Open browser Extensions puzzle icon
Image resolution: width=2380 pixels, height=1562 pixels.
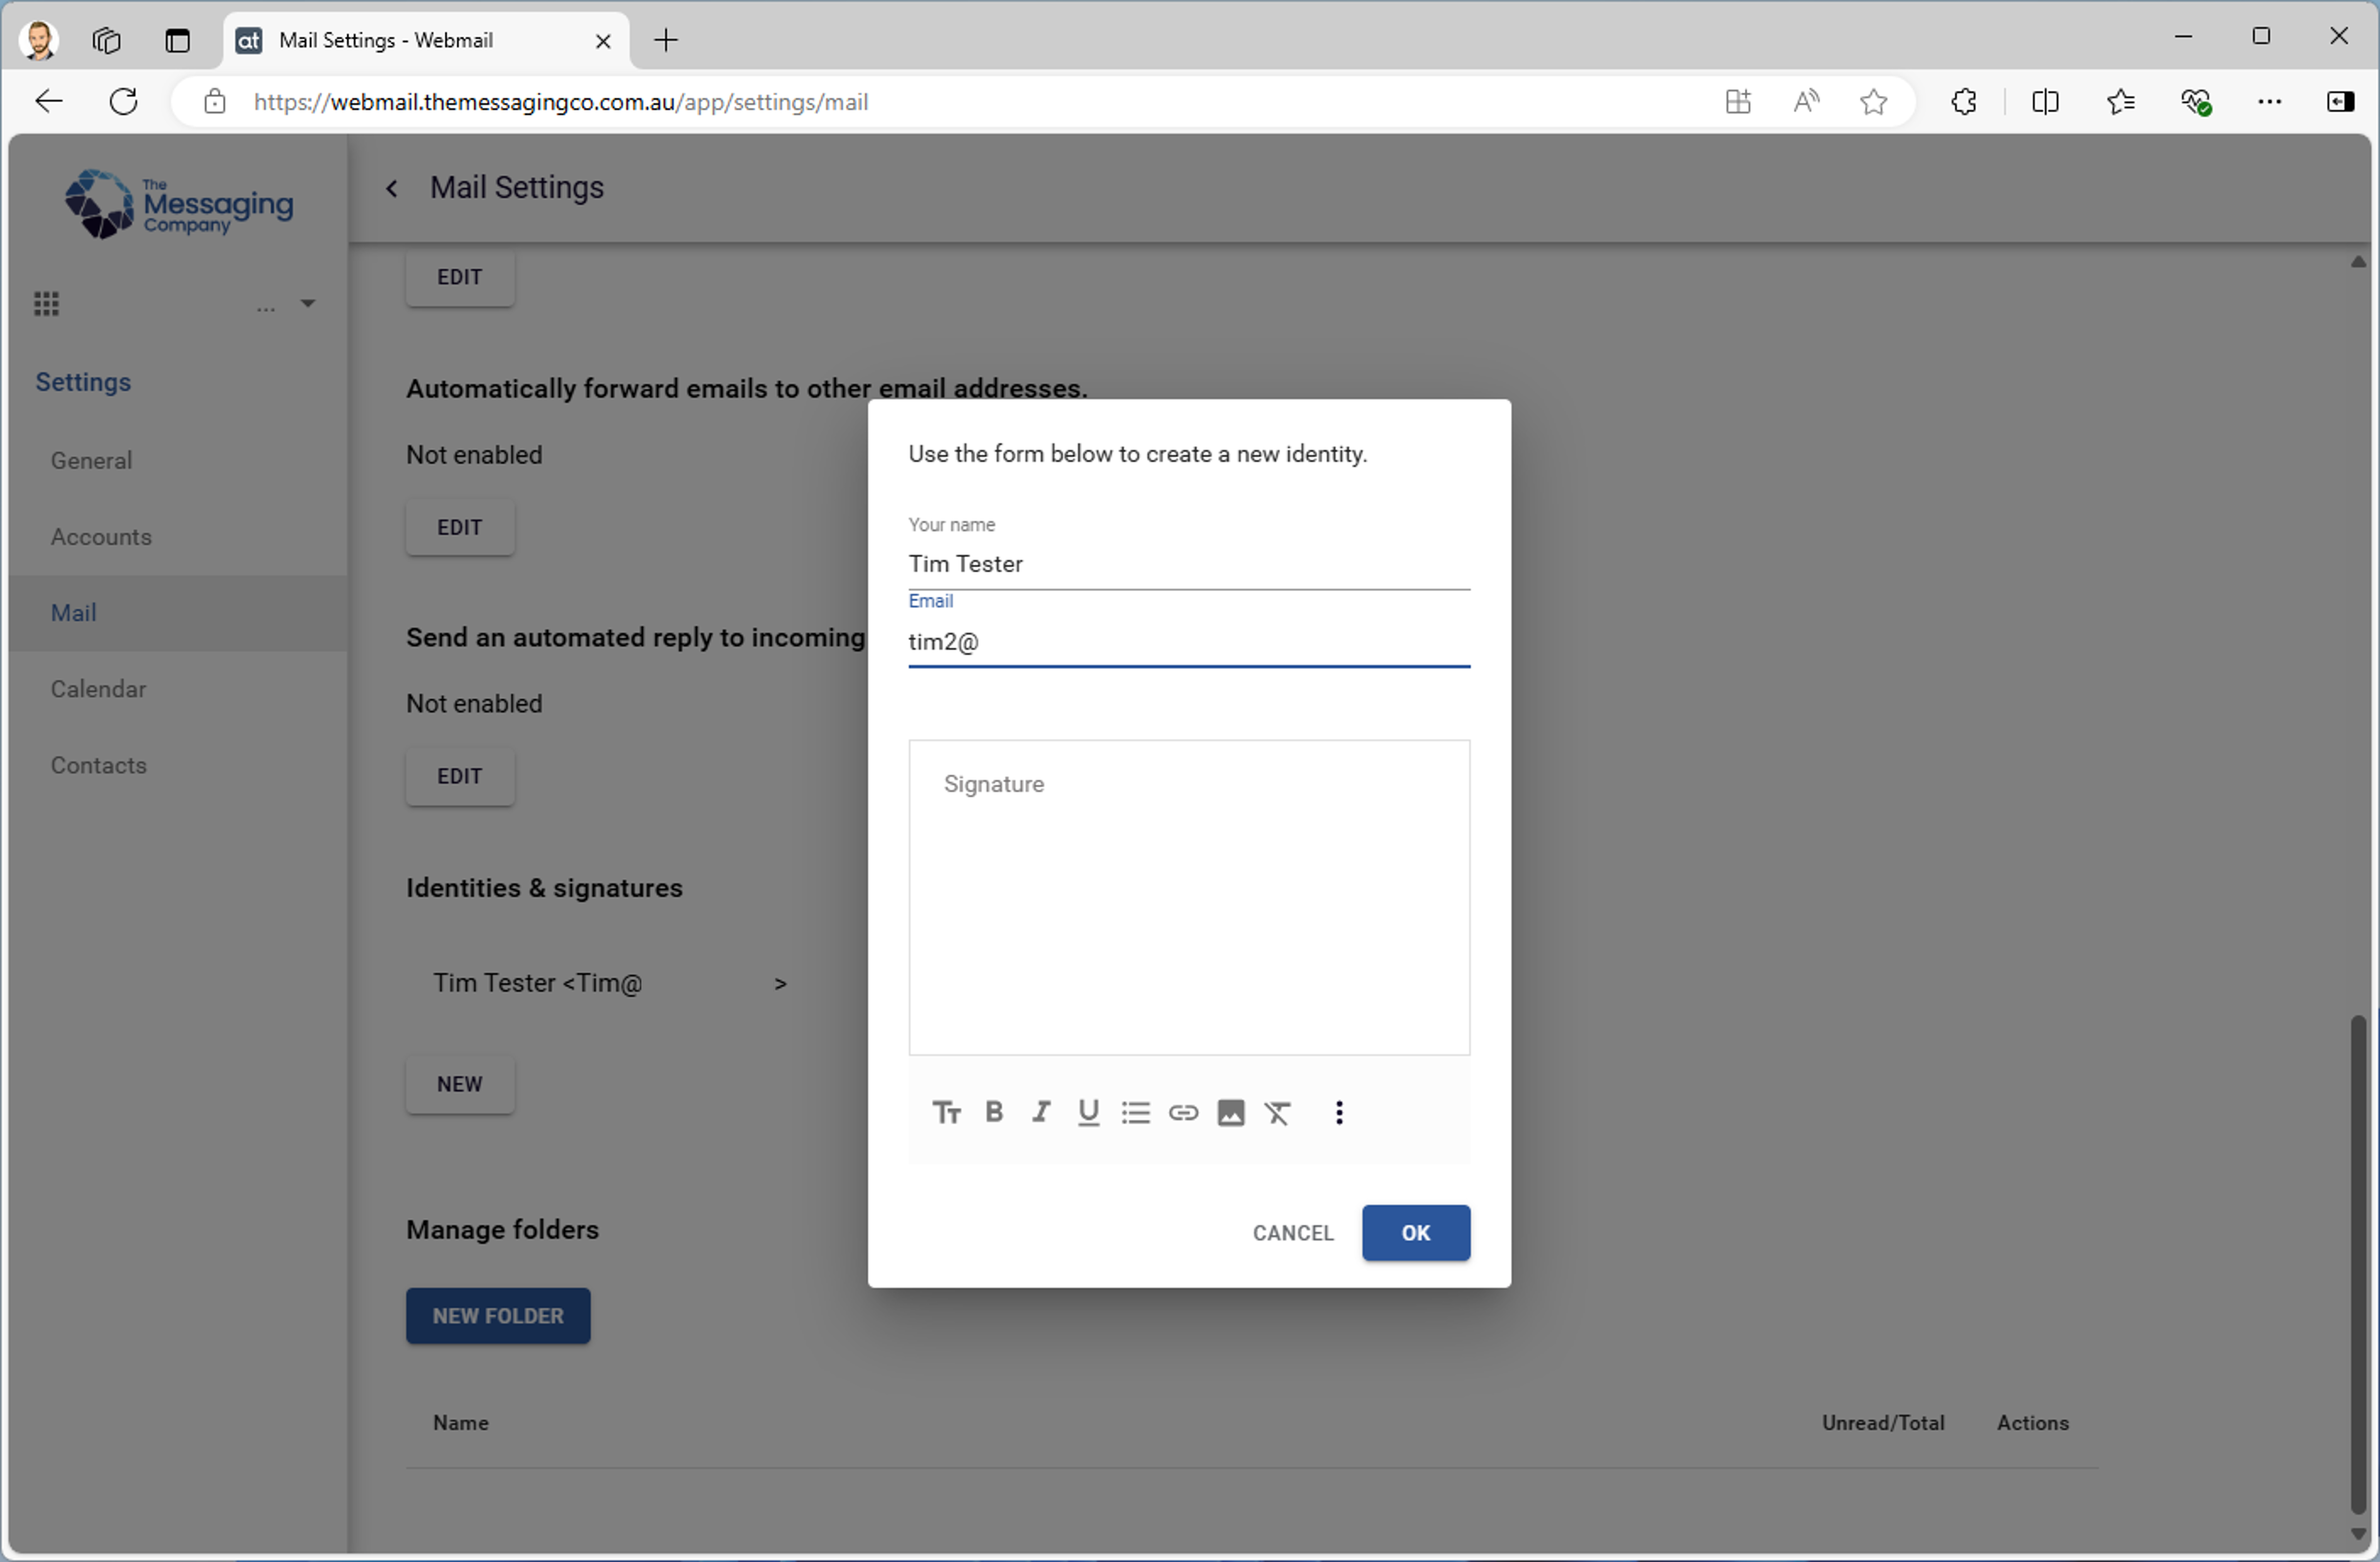[1964, 101]
